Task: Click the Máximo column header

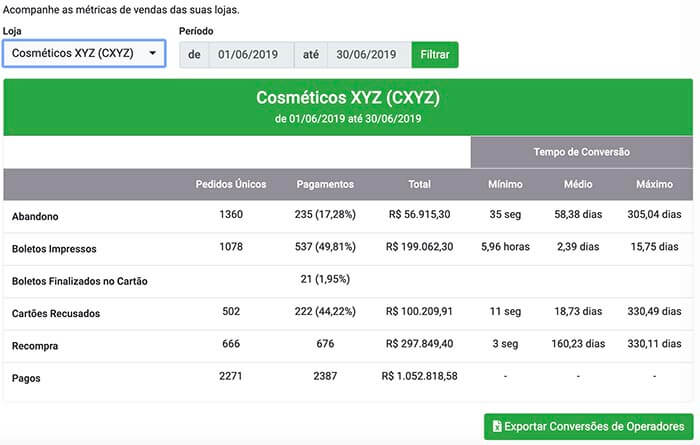Action: 654,184
